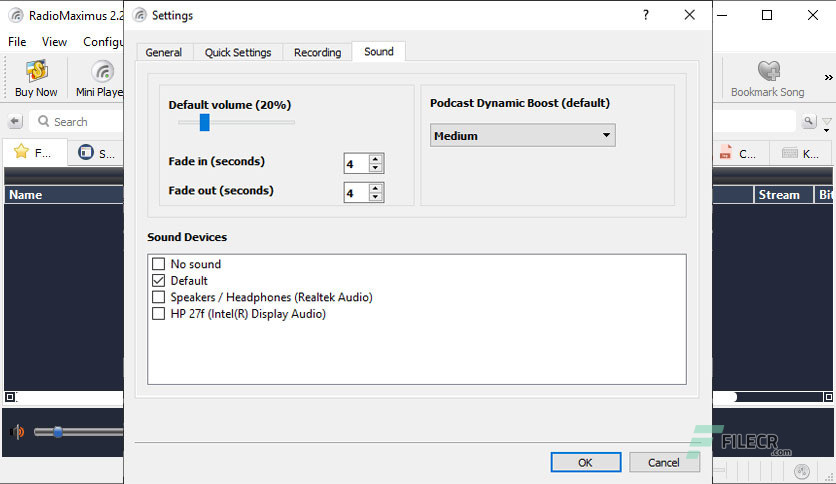Click the Name column header
The height and width of the screenshot is (484, 836).
coord(64,195)
